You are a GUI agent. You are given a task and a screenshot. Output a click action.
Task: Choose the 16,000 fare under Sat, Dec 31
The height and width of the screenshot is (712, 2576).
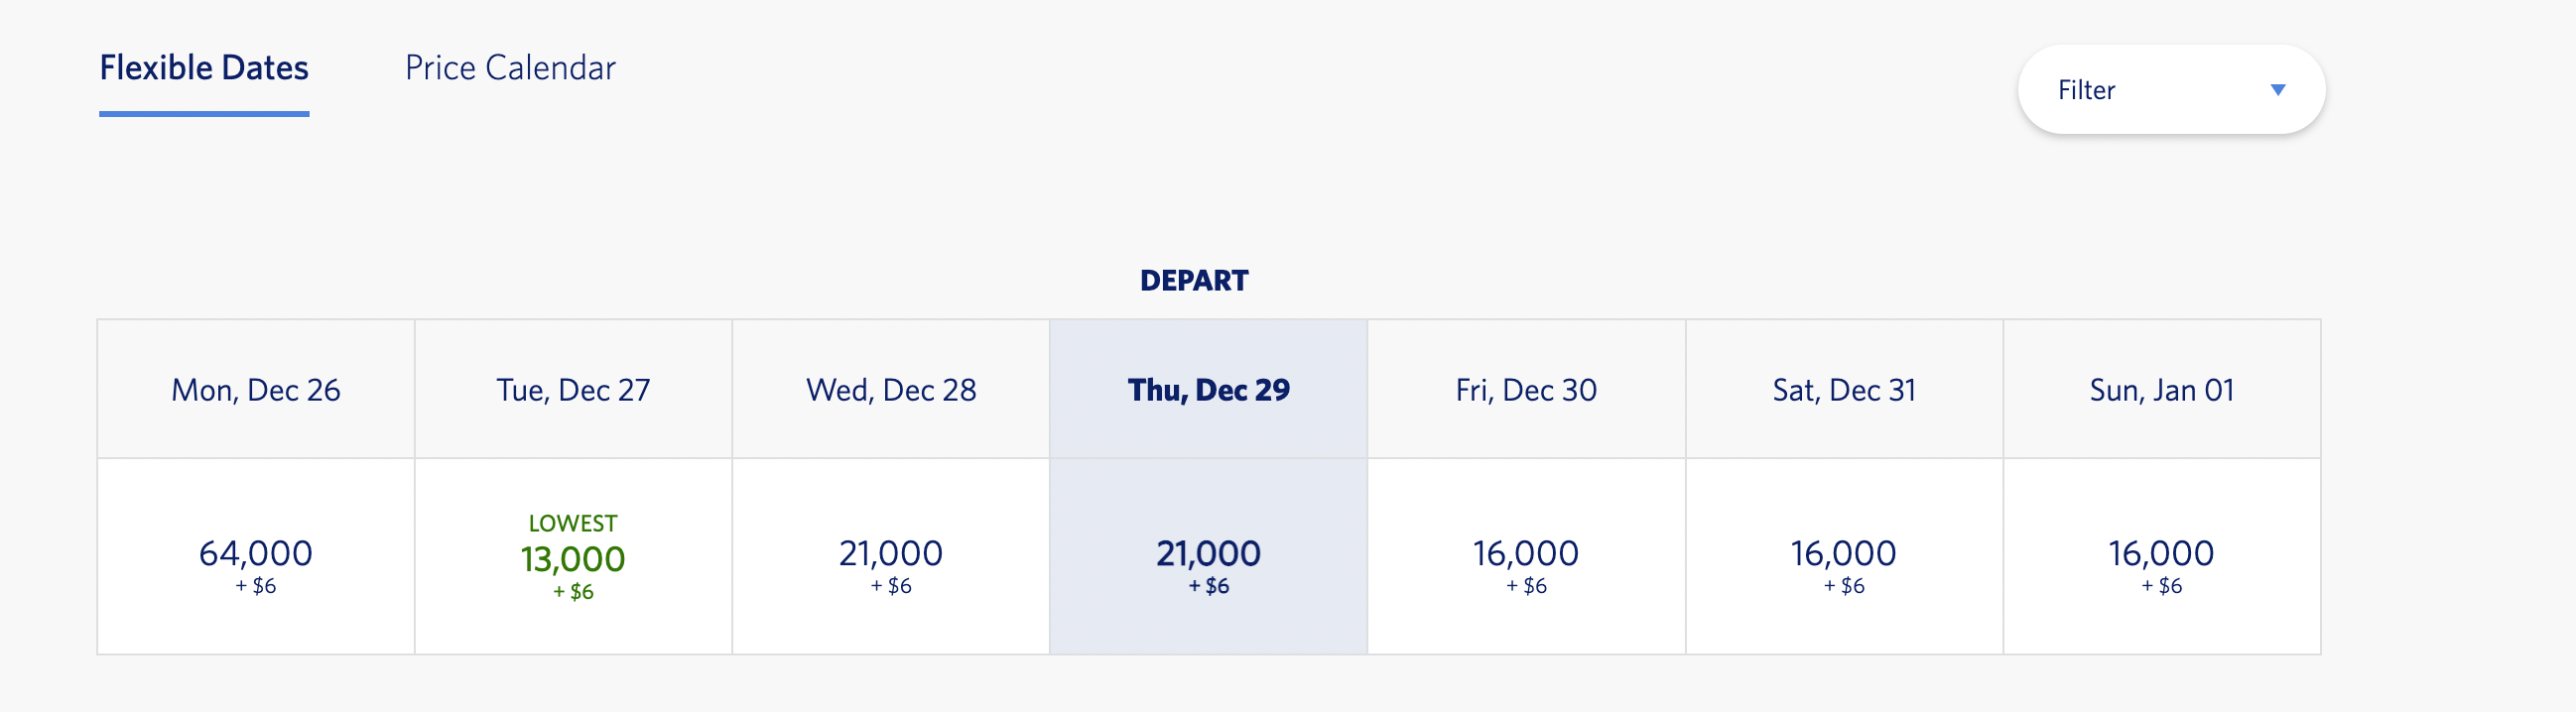1844,557
